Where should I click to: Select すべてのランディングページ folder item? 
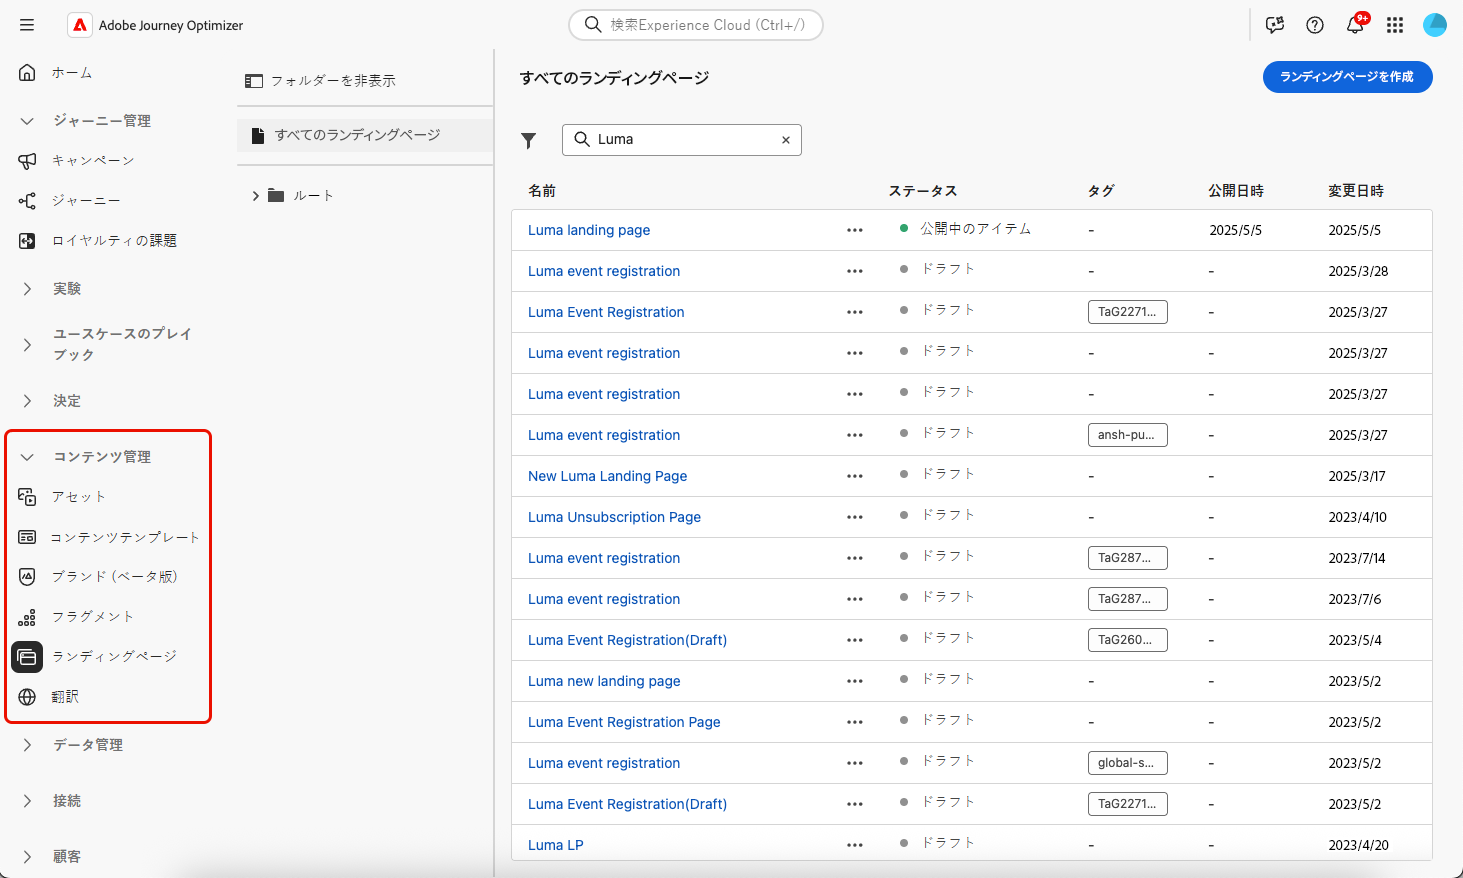click(365, 135)
